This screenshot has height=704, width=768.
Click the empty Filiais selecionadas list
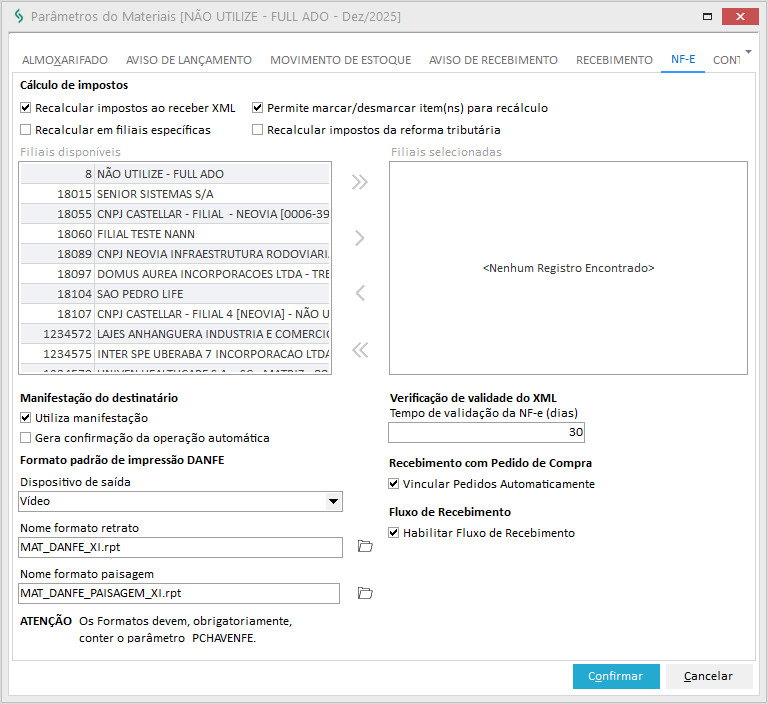pos(568,268)
